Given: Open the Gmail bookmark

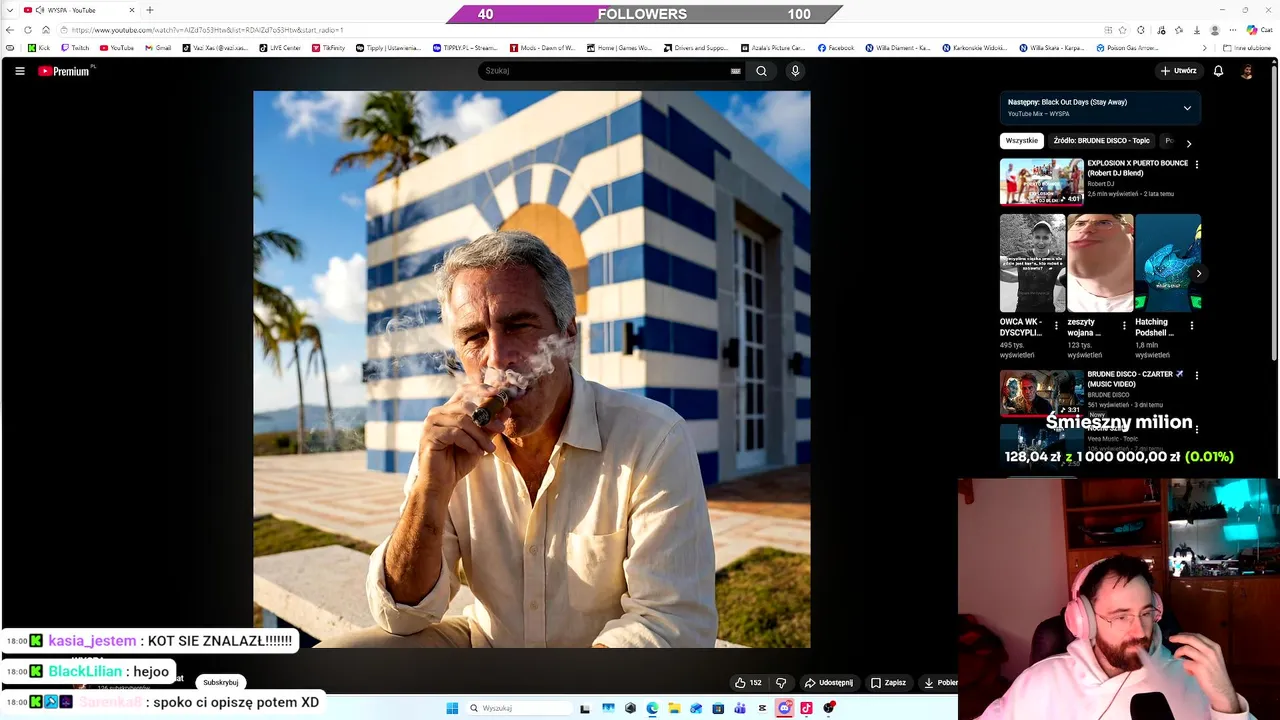Looking at the screenshot, I should pos(158,48).
